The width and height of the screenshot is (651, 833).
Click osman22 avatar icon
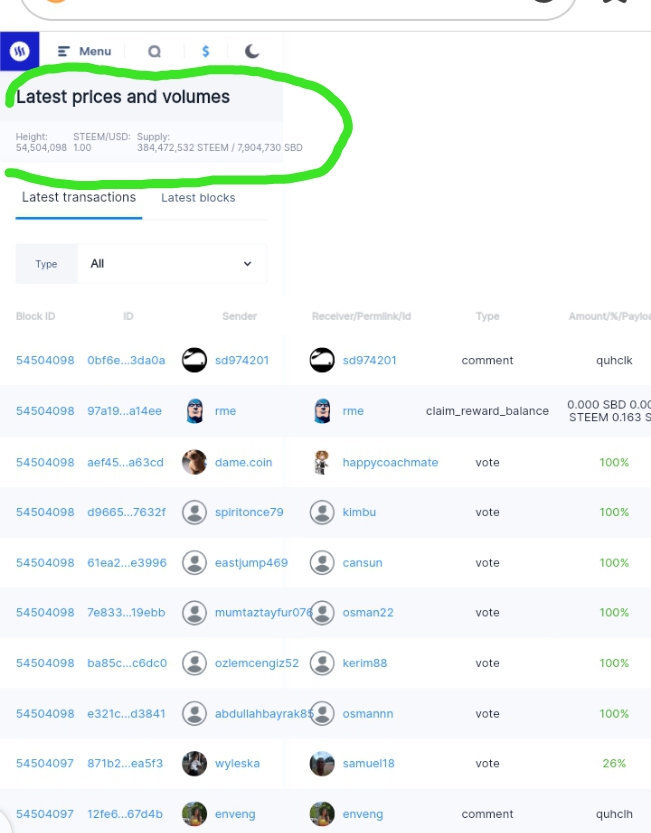322,613
